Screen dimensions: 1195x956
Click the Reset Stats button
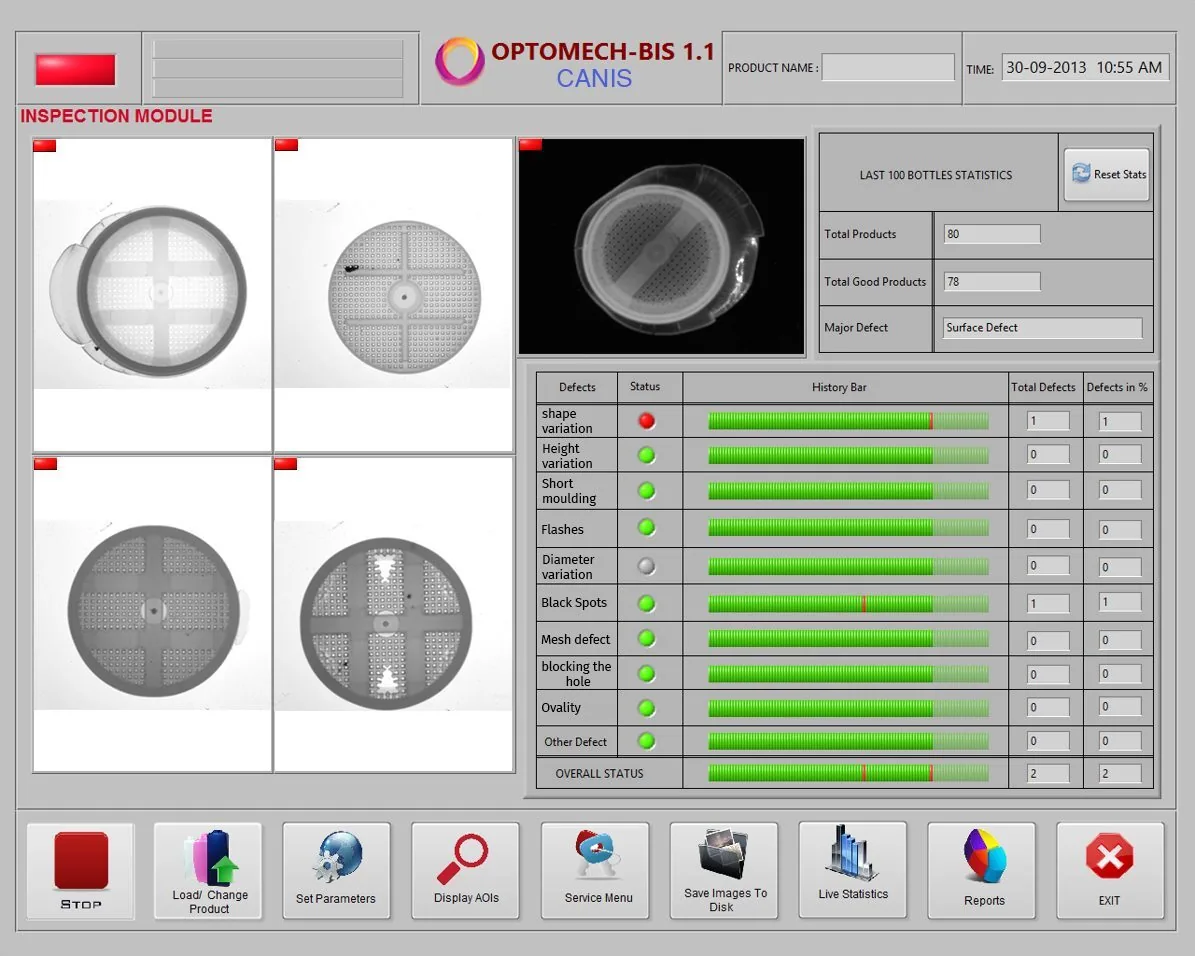point(1106,173)
